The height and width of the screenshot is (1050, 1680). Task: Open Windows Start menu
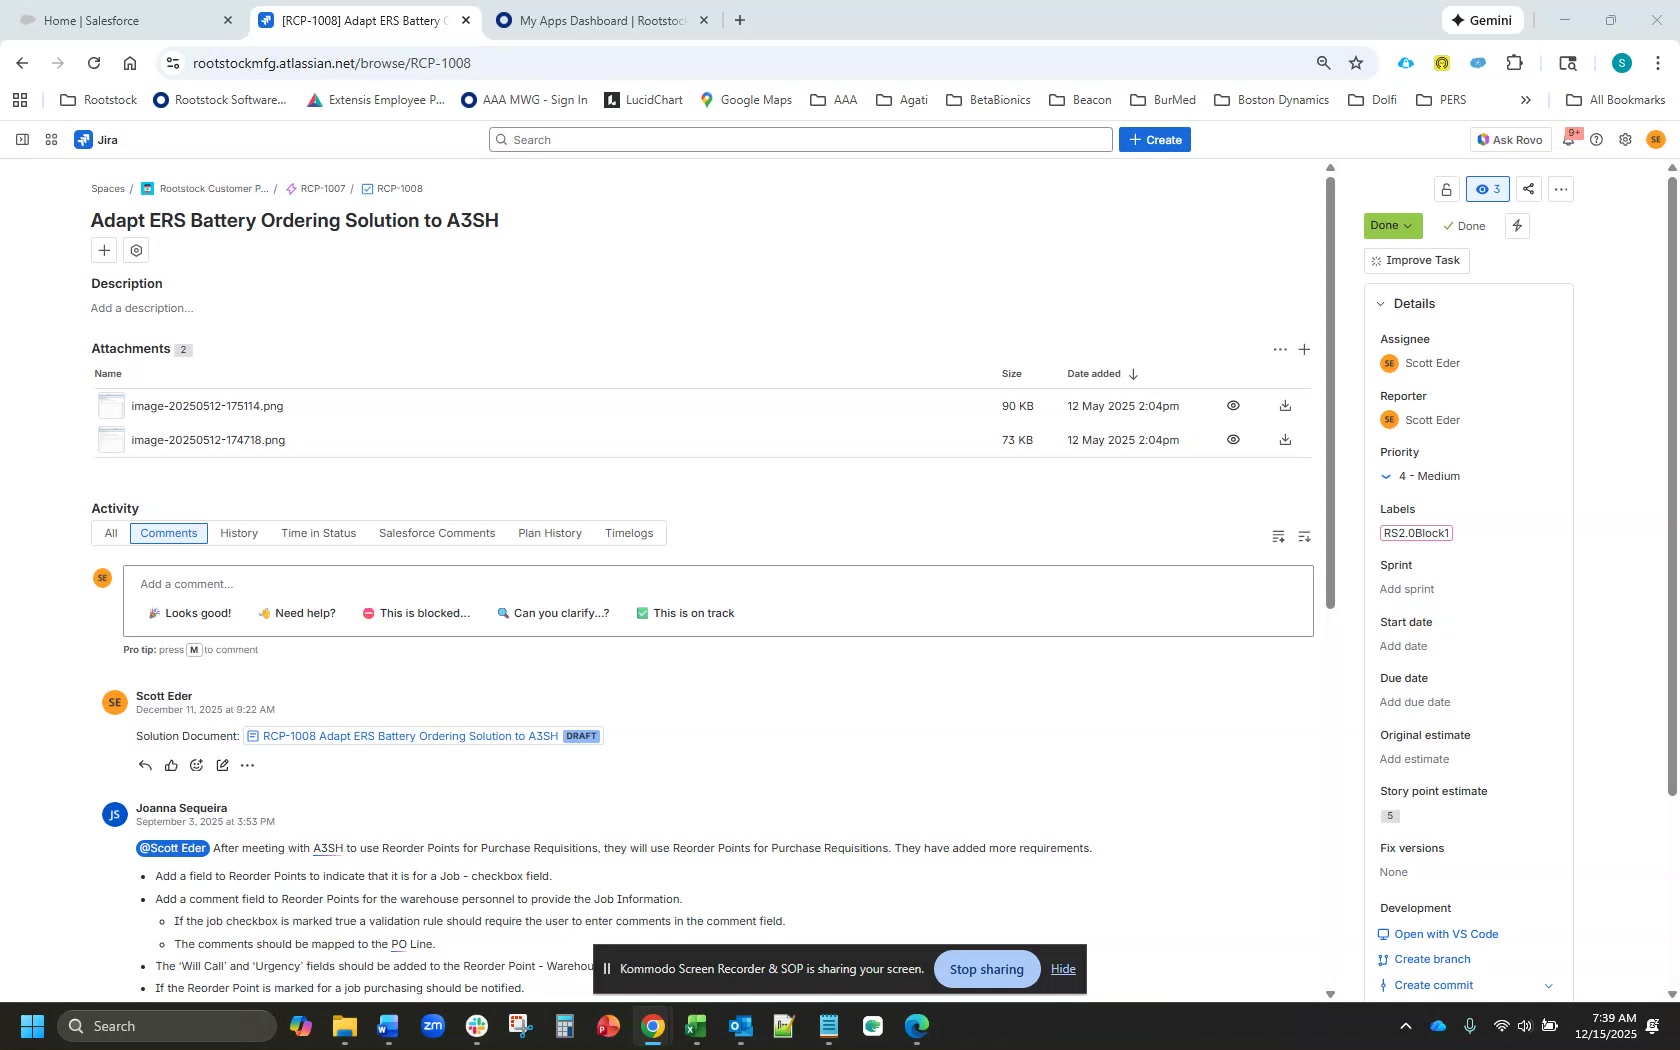pyautogui.click(x=32, y=1026)
